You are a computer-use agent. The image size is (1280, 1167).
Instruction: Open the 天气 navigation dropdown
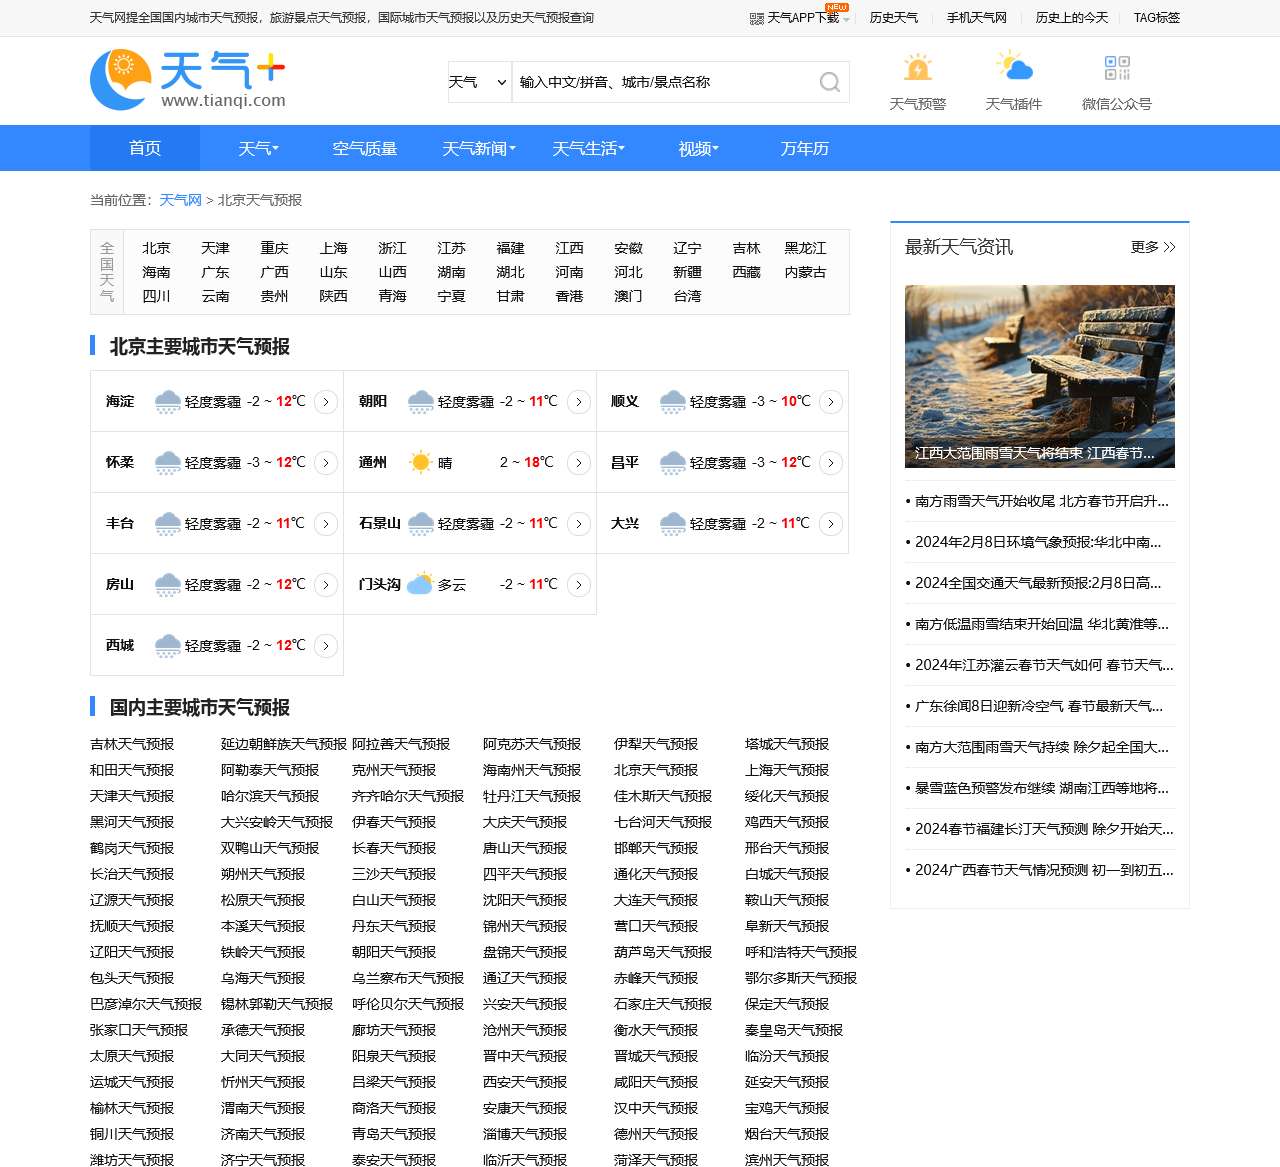coord(258,148)
